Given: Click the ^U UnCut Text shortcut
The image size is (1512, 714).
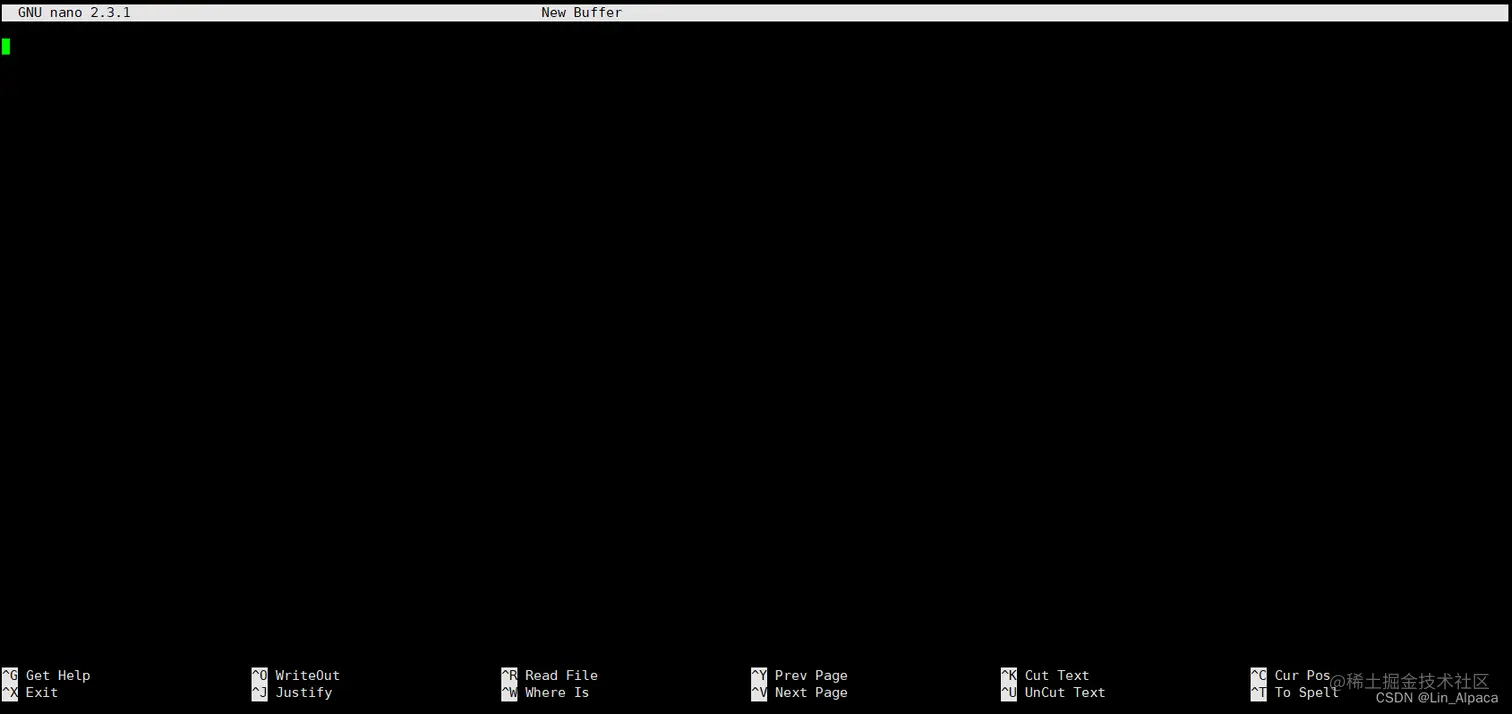Looking at the screenshot, I should tap(1053, 692).
